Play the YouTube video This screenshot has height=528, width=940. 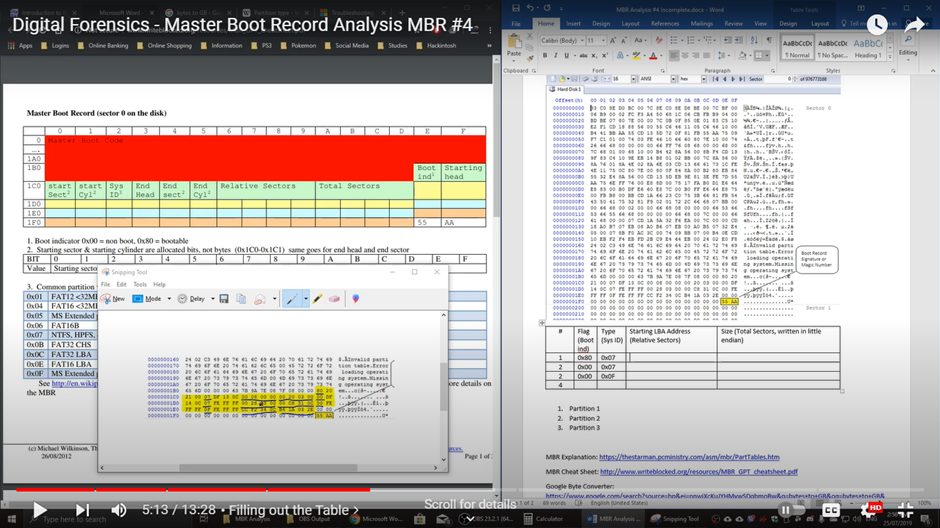(40, 510)
